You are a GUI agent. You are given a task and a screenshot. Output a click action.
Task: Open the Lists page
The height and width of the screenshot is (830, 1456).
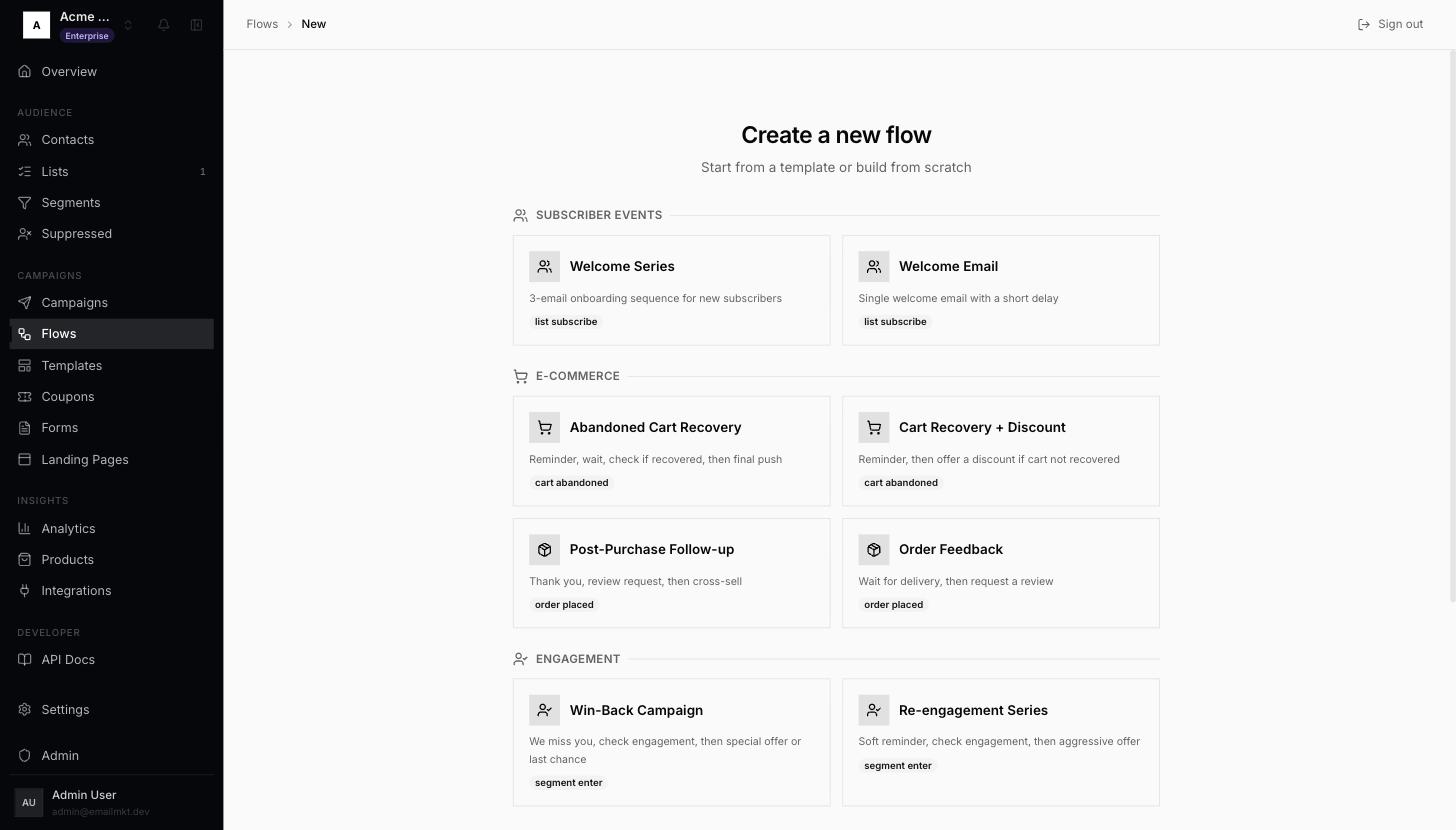112,172
